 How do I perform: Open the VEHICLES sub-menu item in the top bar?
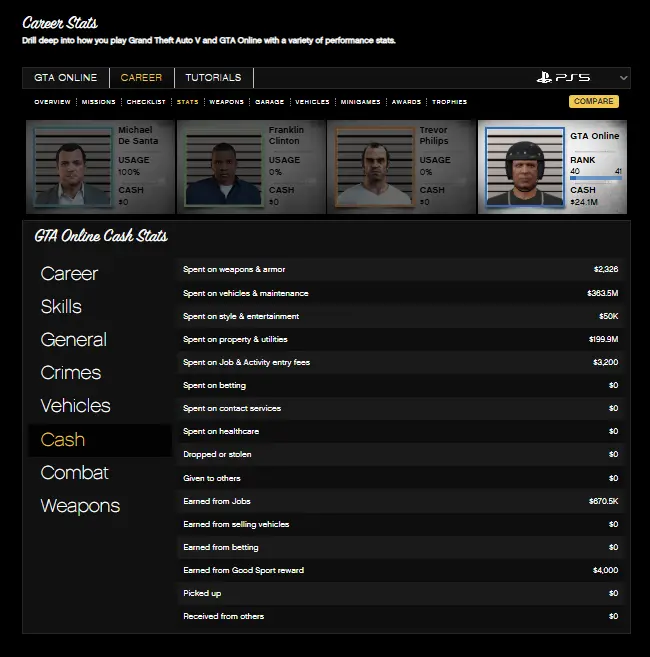coord(312,102)
